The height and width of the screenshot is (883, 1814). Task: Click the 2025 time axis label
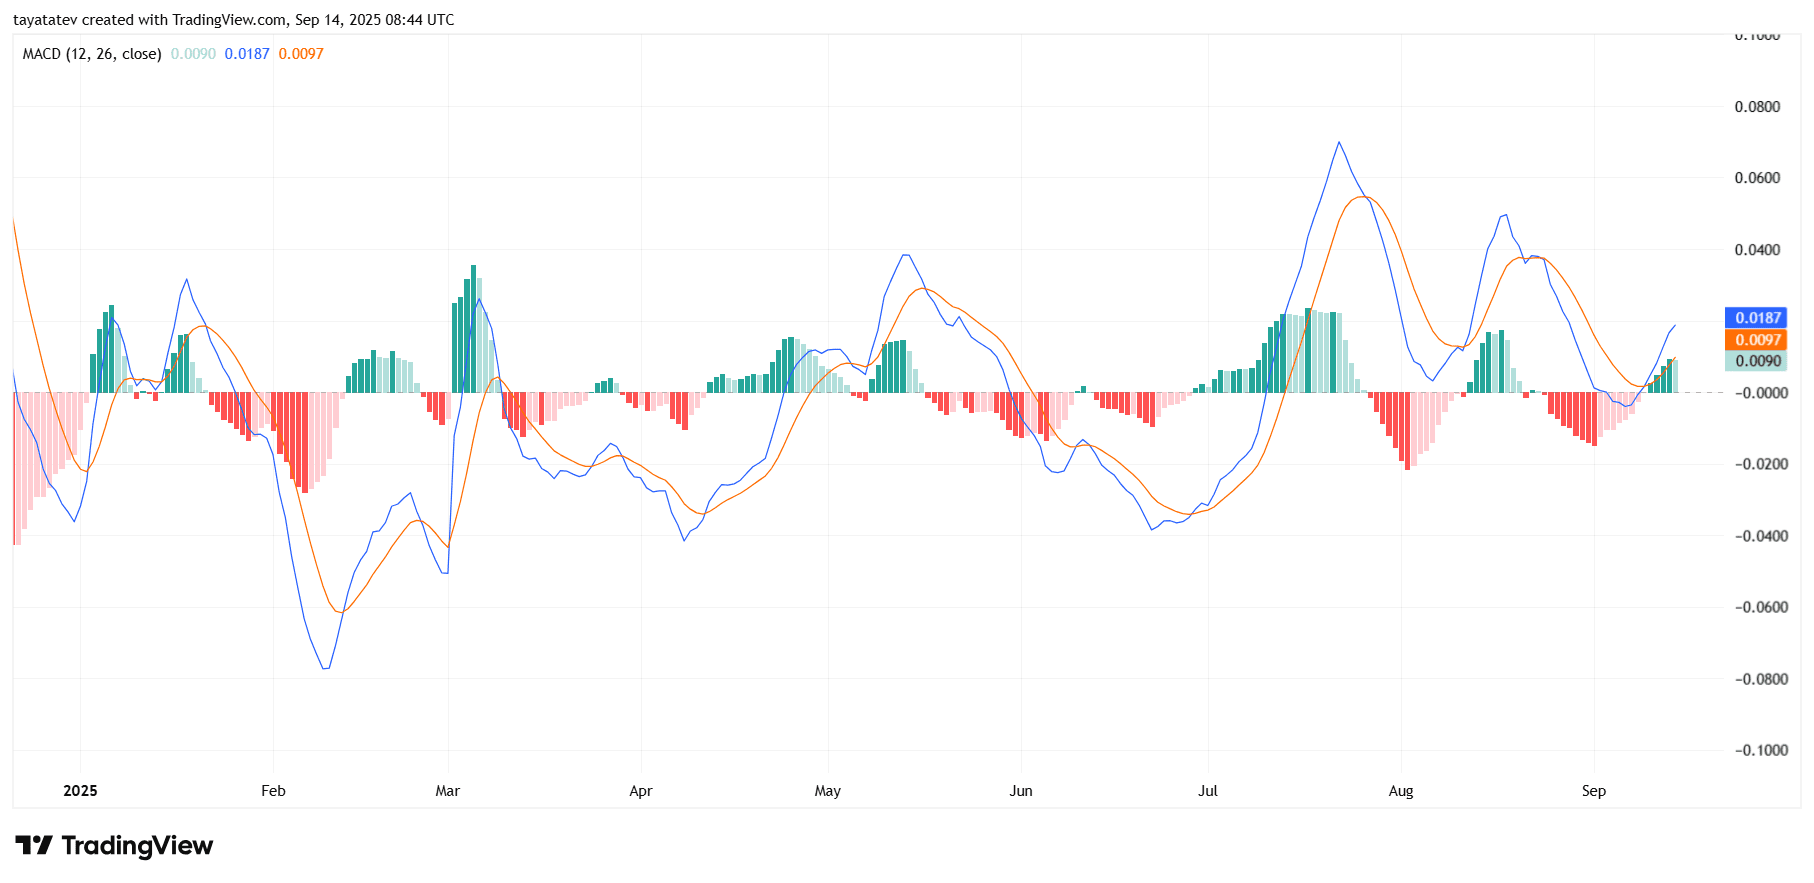pyautogui.click(x=80, y=791)
